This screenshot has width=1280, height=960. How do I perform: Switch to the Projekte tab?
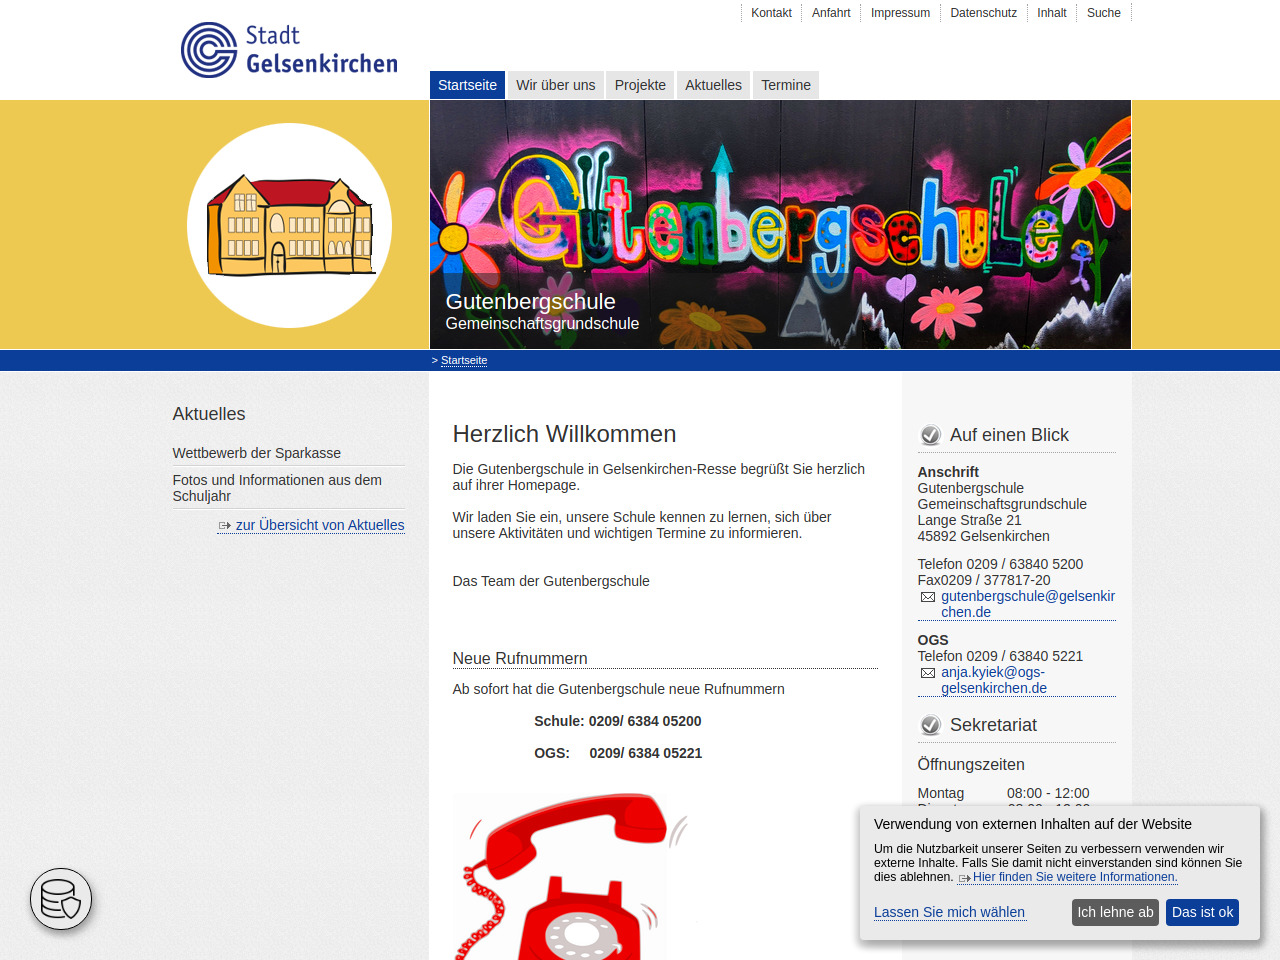tap(640, 85)
